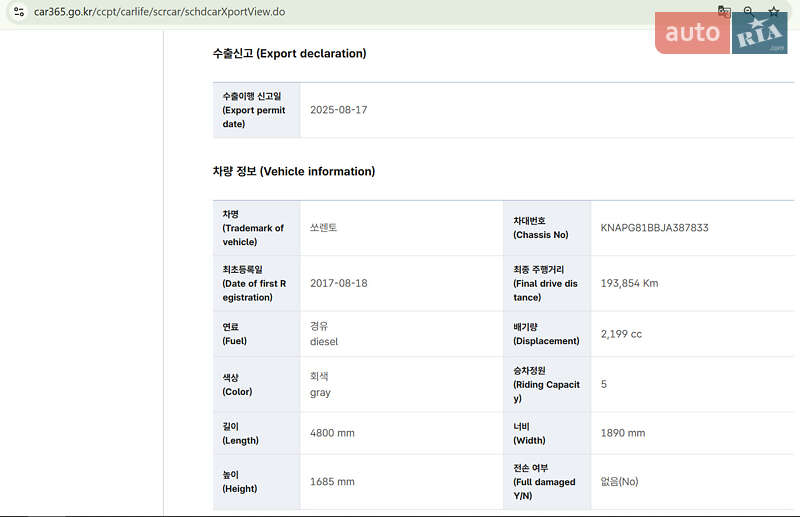Viewport: 800px width, 517px height.
Task: Click the zoom magnifier icon in address bar
Action: pyautogui.click(x=748, y=12)
